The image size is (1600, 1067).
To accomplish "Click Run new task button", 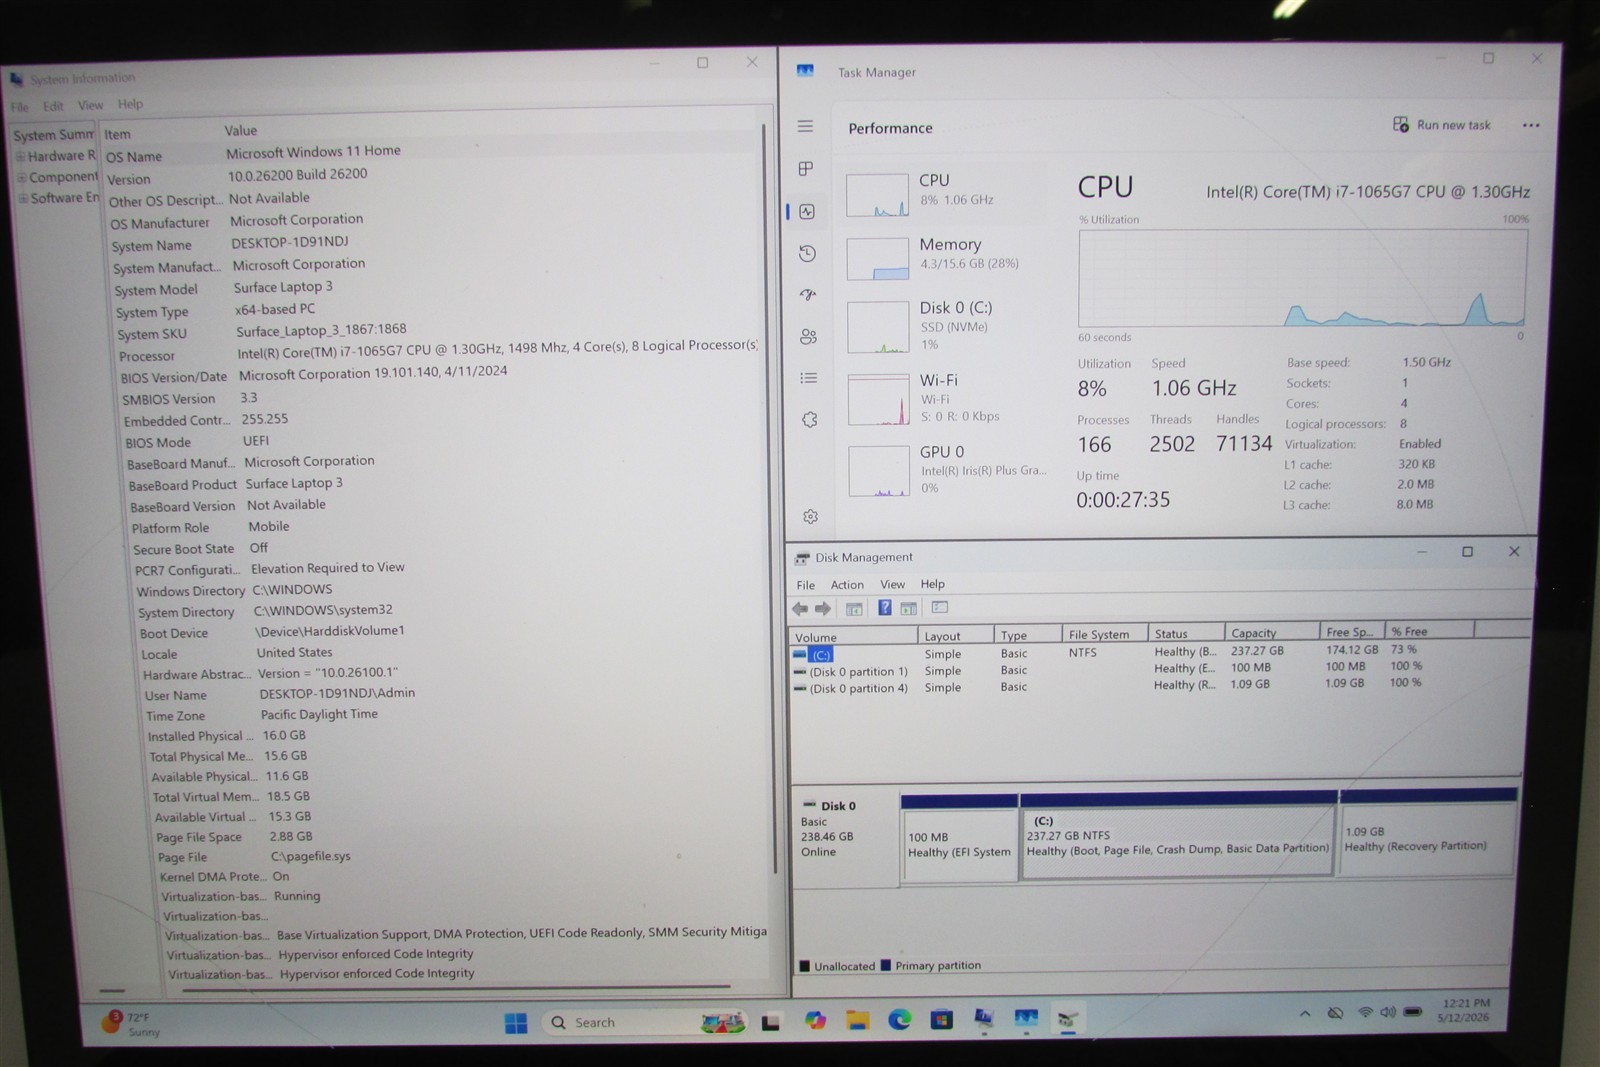I will click(1441, 125).
